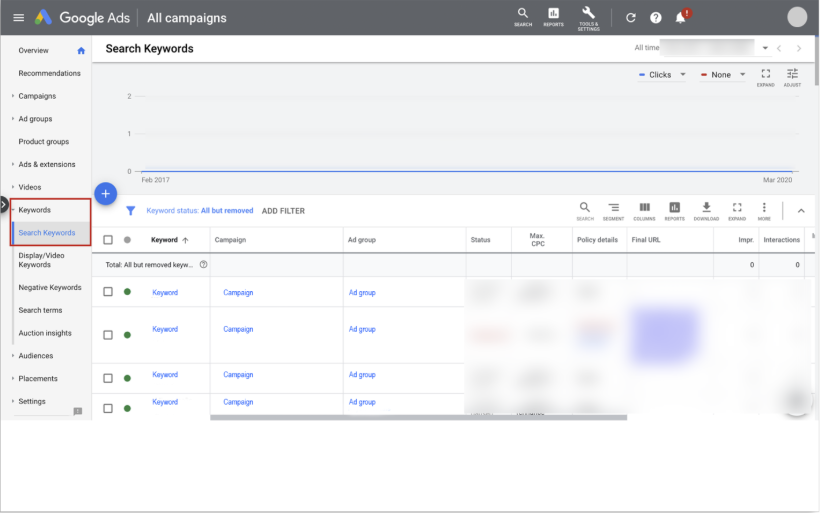This screenshot has width=821, height=513.
Task: Collapse the table toolbar chevron
Action: point(801,211)
